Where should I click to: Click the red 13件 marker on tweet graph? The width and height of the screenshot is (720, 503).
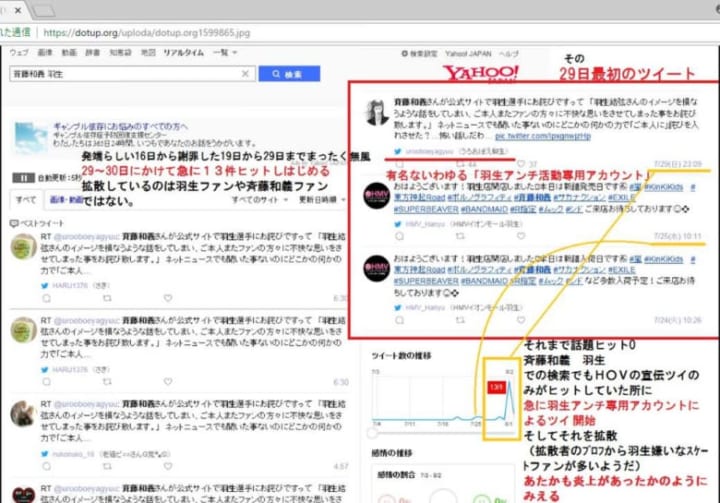point(495,386)
